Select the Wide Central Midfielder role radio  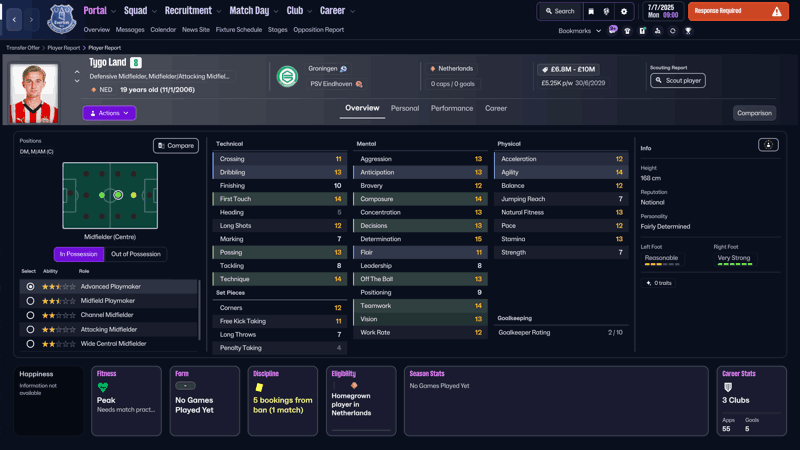(30, 344)
